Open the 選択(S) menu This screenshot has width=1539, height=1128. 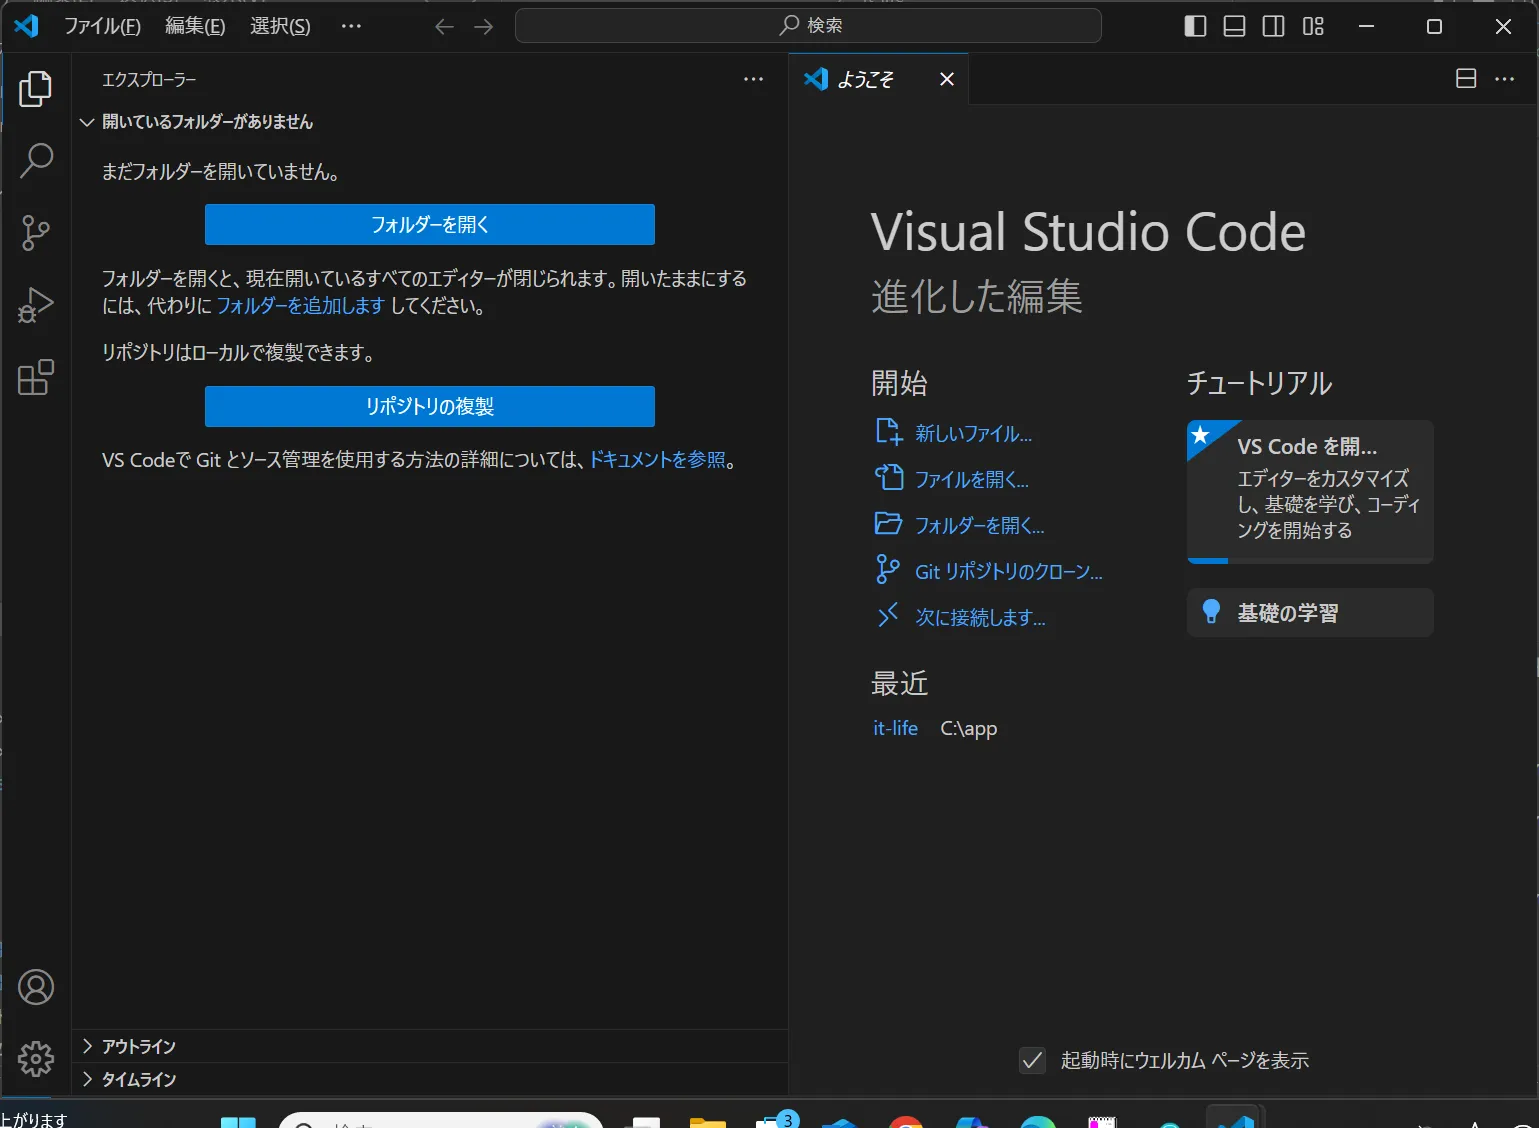click(280, 26)
